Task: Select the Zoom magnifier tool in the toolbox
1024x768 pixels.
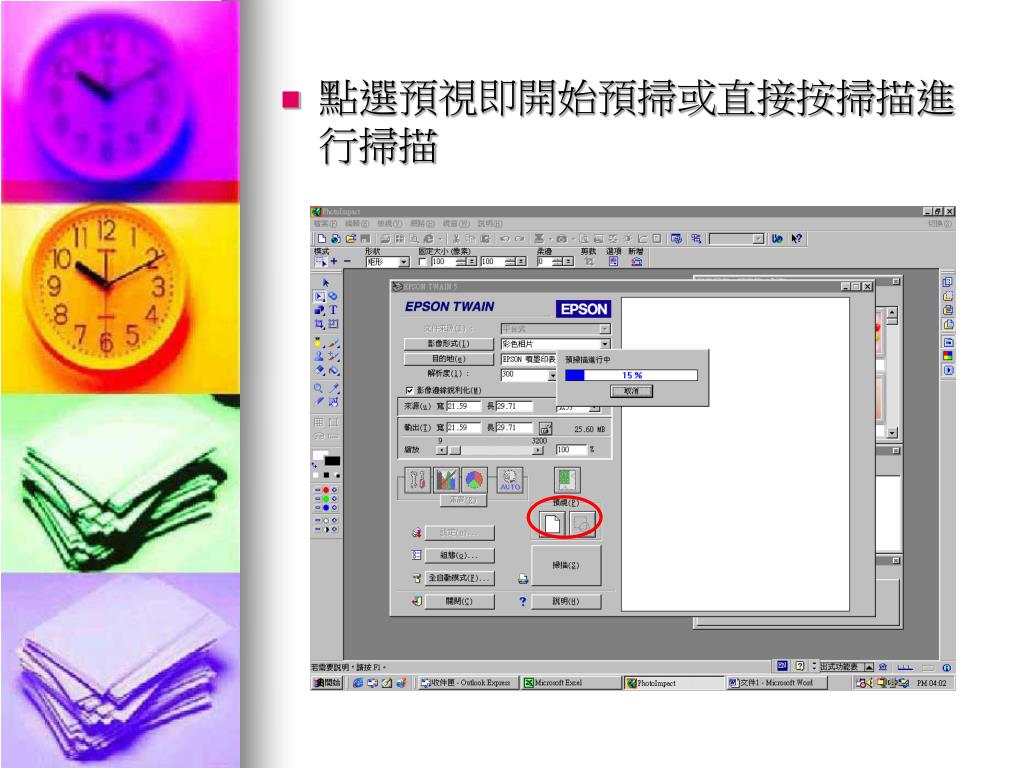Action: pyautogui.click(x=319, y=389)
